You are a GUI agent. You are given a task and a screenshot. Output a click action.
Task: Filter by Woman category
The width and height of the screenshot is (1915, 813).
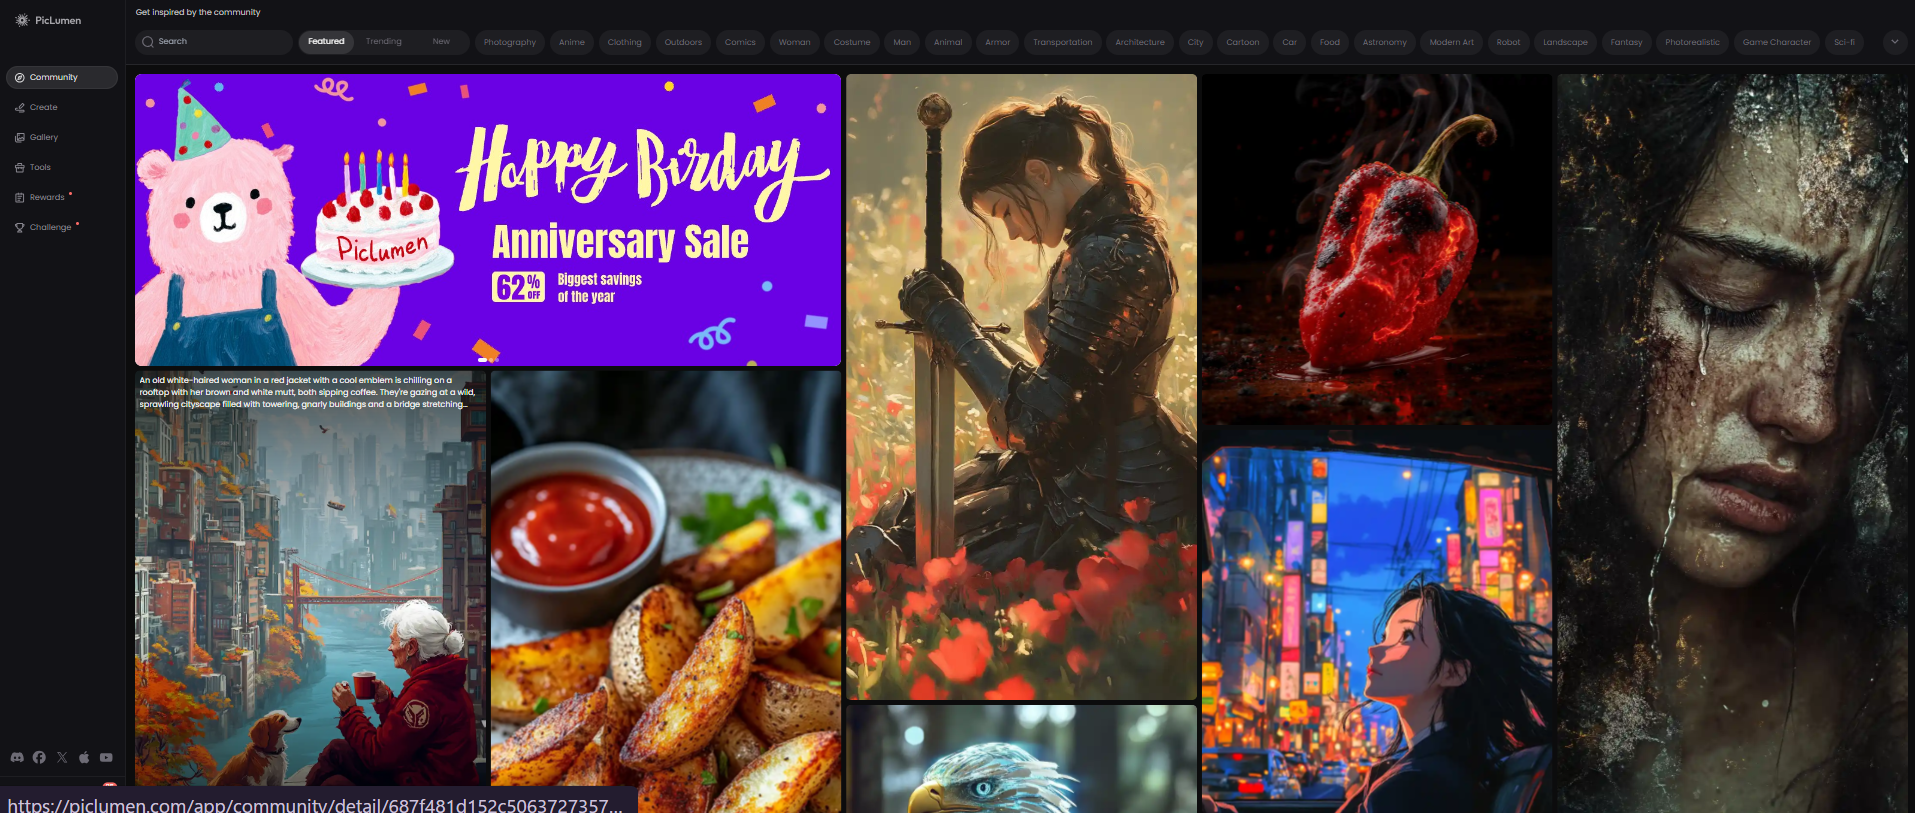pos(795,42)
